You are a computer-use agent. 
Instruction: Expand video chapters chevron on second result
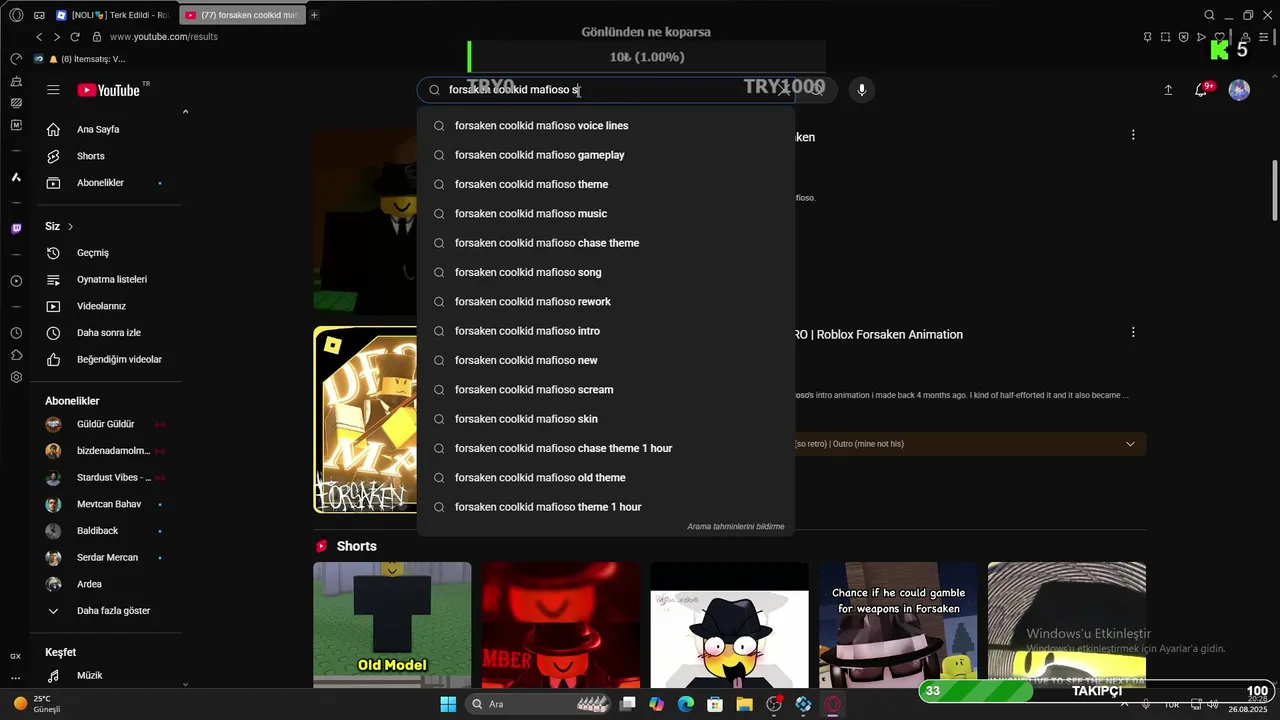(1130, 444)
